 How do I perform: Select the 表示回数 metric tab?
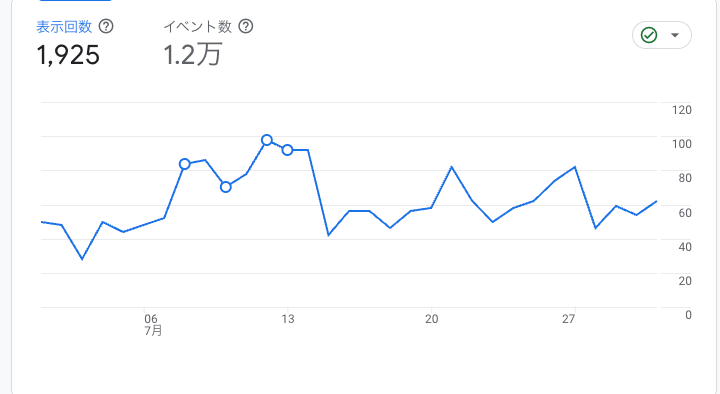coord(64,27)
